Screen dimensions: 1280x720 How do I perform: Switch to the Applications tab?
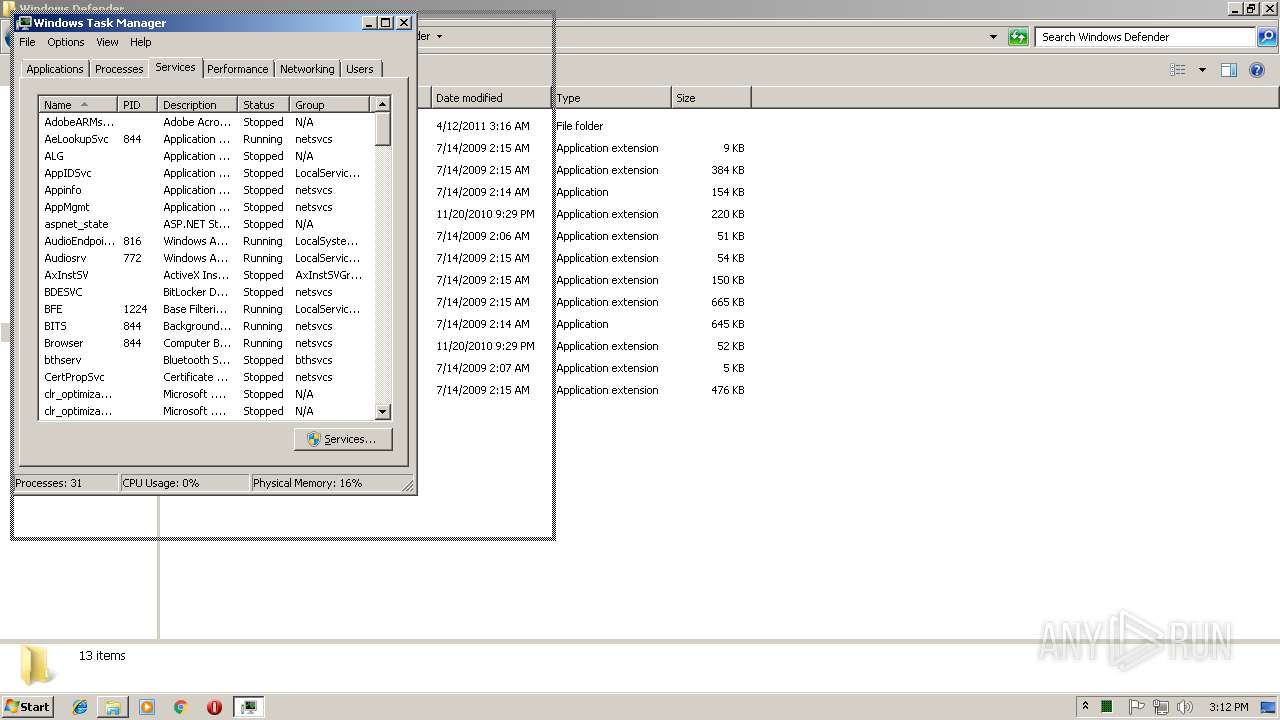(54, 69)
